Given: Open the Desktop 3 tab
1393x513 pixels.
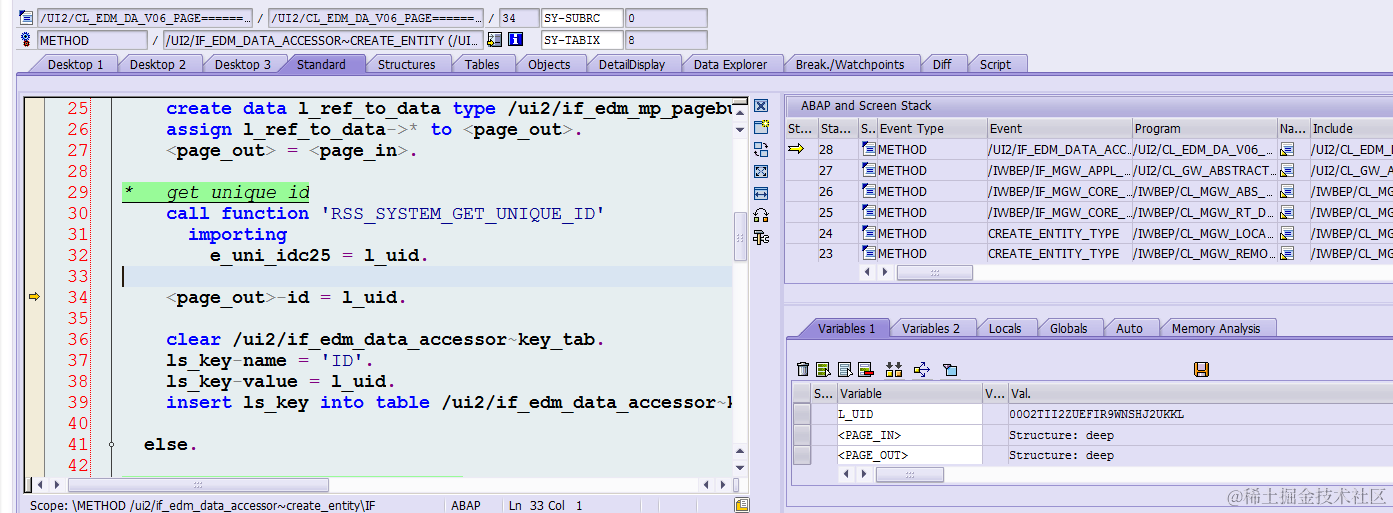Looking at the screenshot, I should tap(243, 64).
